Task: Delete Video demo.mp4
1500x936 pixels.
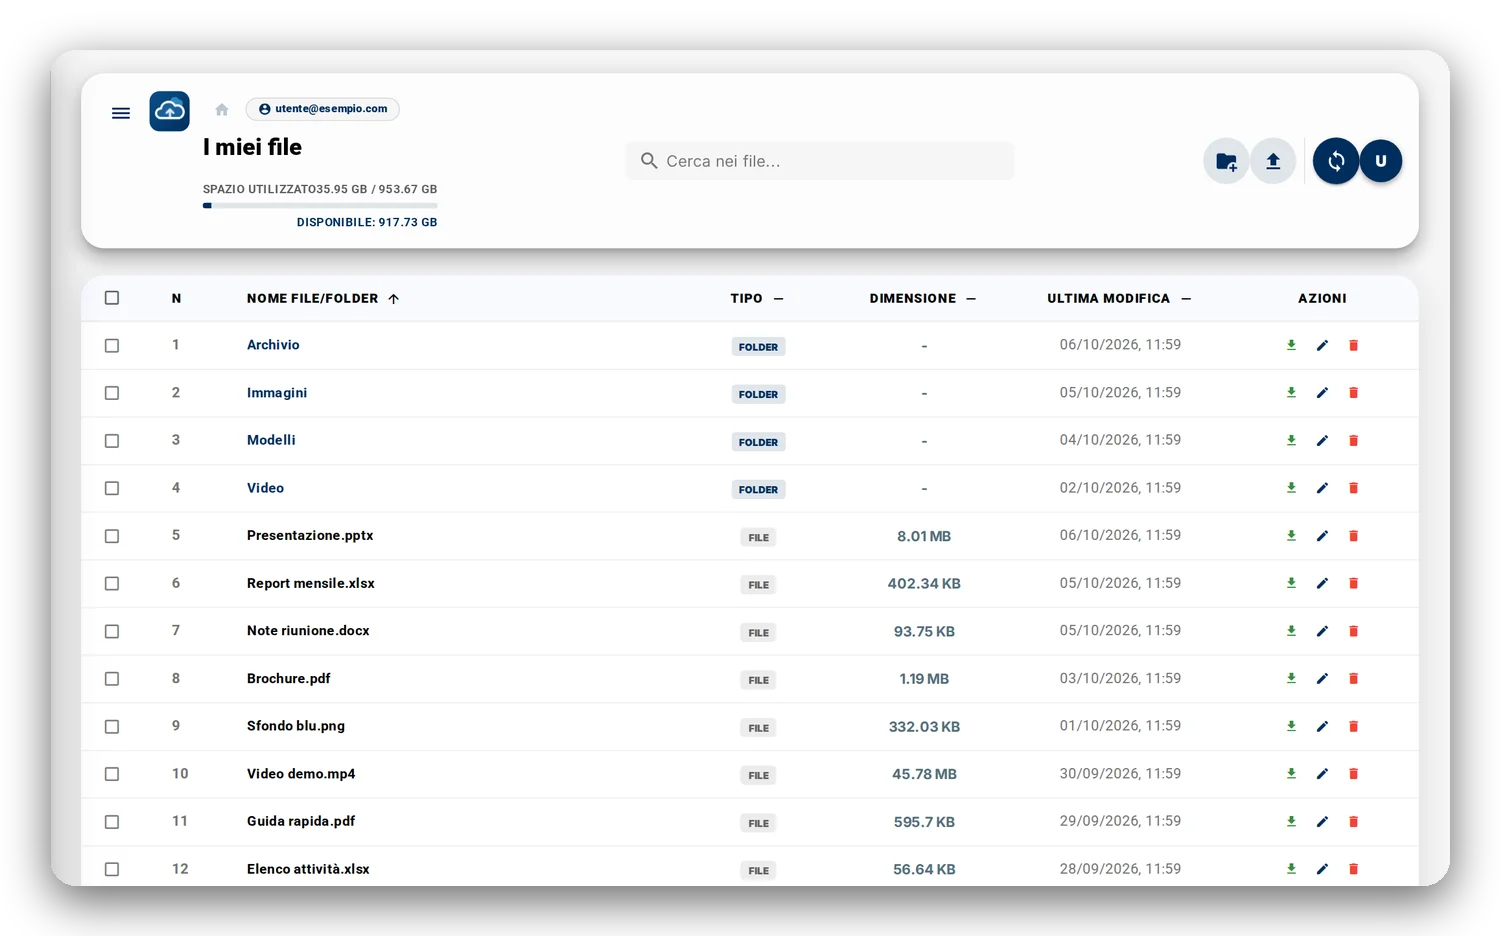Action: click(1353, 774)
